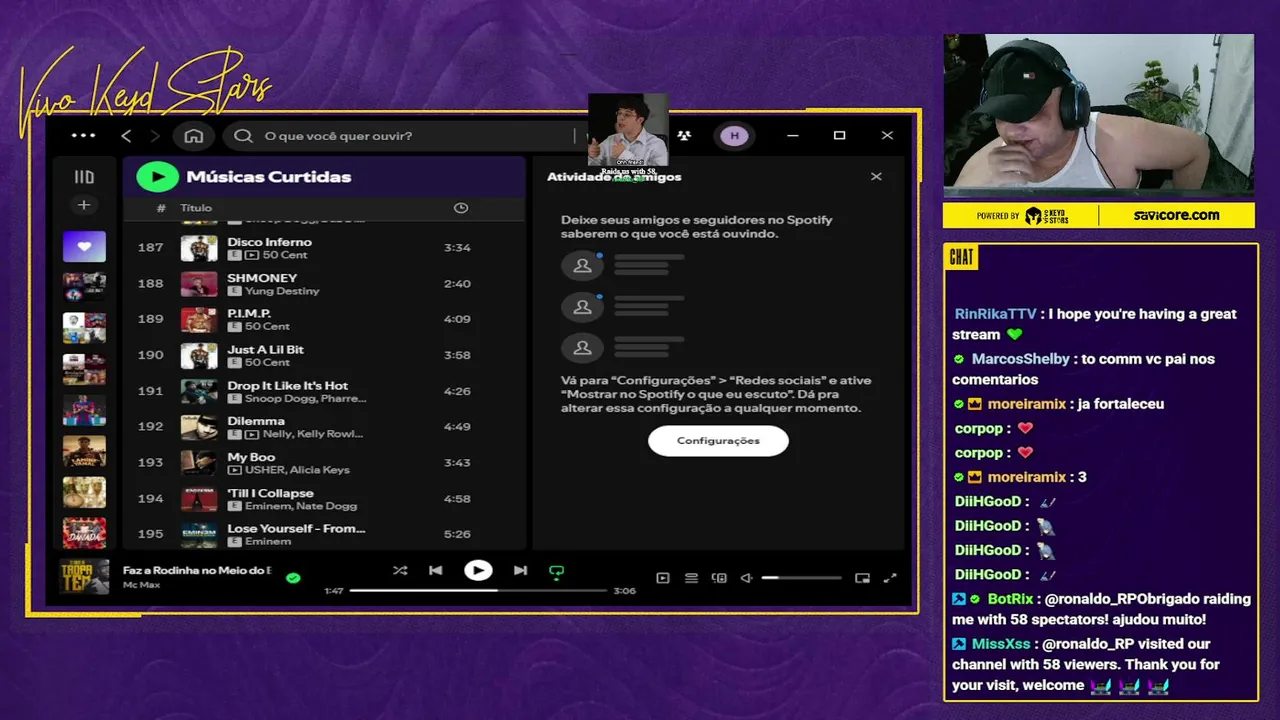Skip to the next track
Image resolution: width=1280 pixels, height=720 pixels.
[520, 570]
